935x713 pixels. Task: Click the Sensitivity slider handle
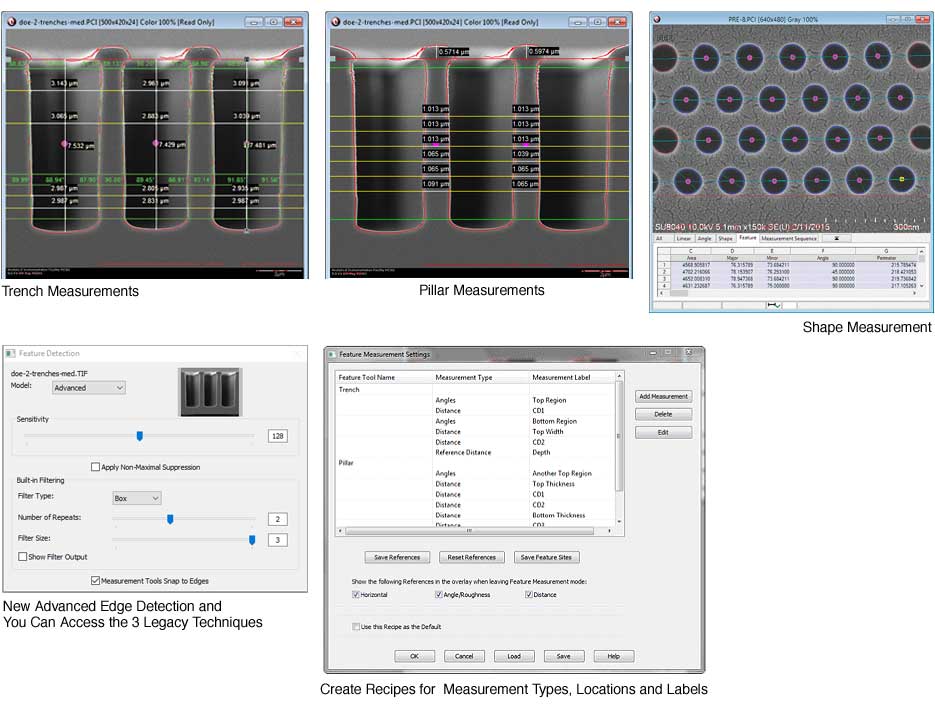coord(139,435)
